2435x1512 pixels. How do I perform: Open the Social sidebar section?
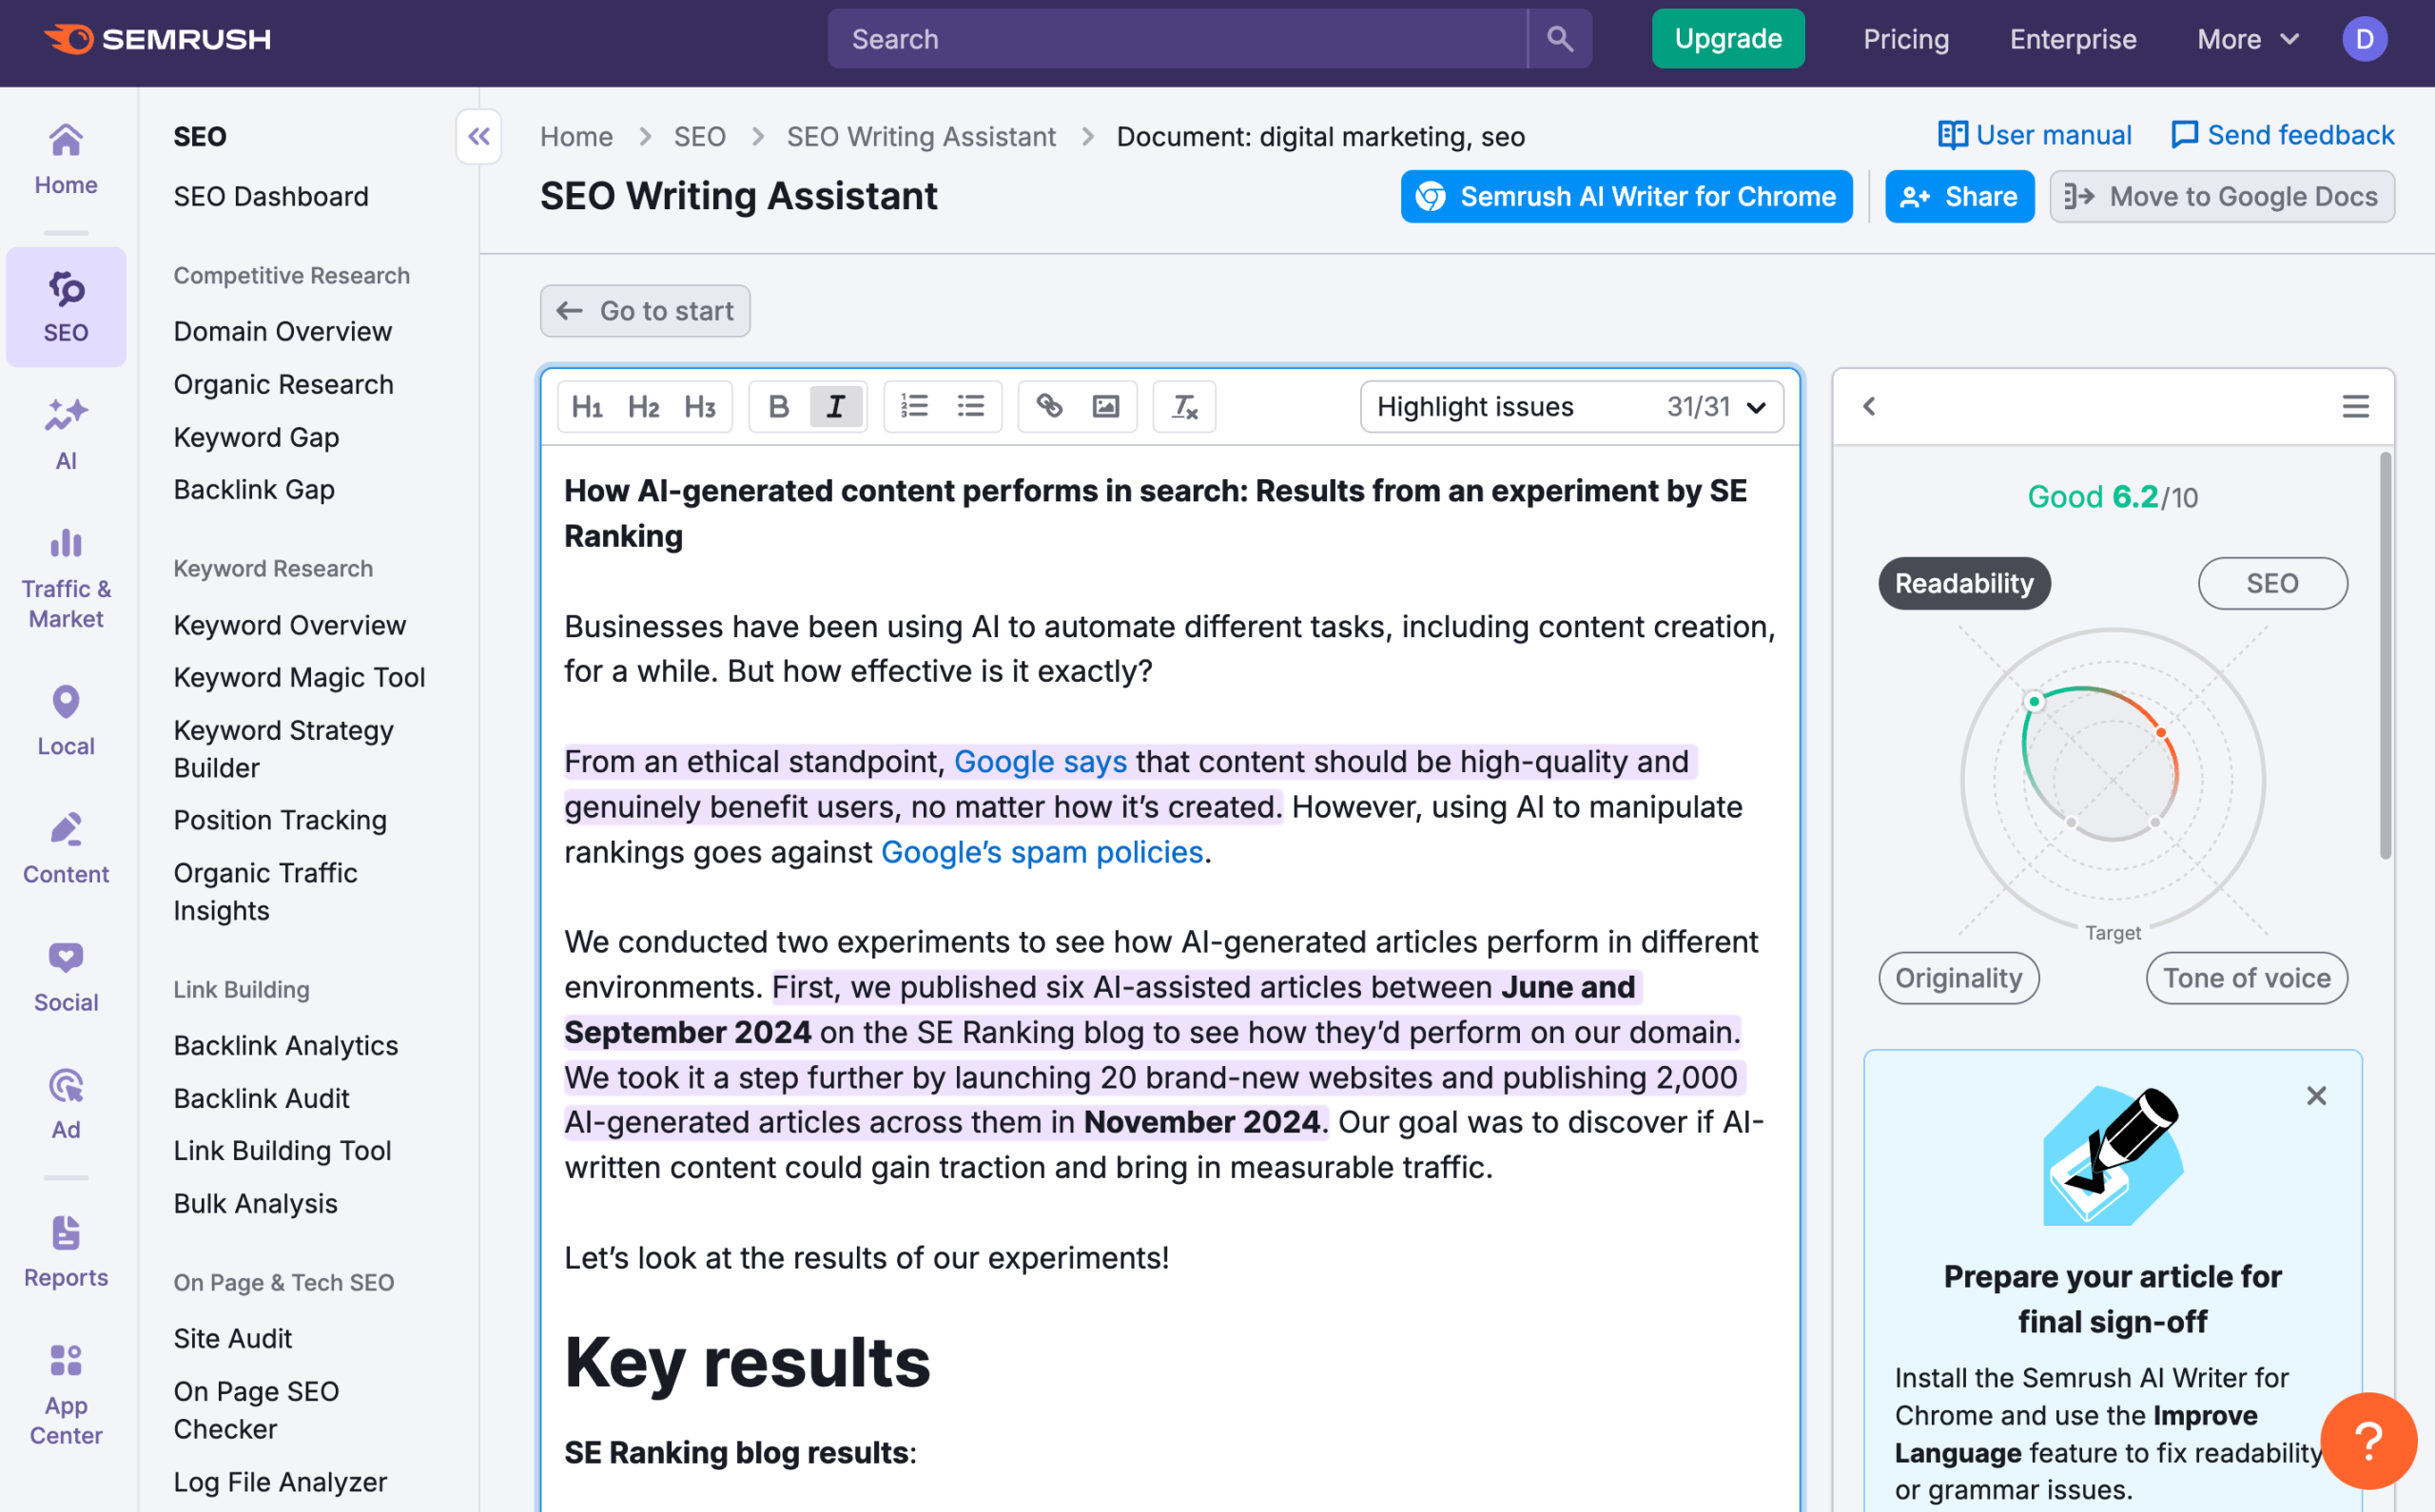coord(66,976)
